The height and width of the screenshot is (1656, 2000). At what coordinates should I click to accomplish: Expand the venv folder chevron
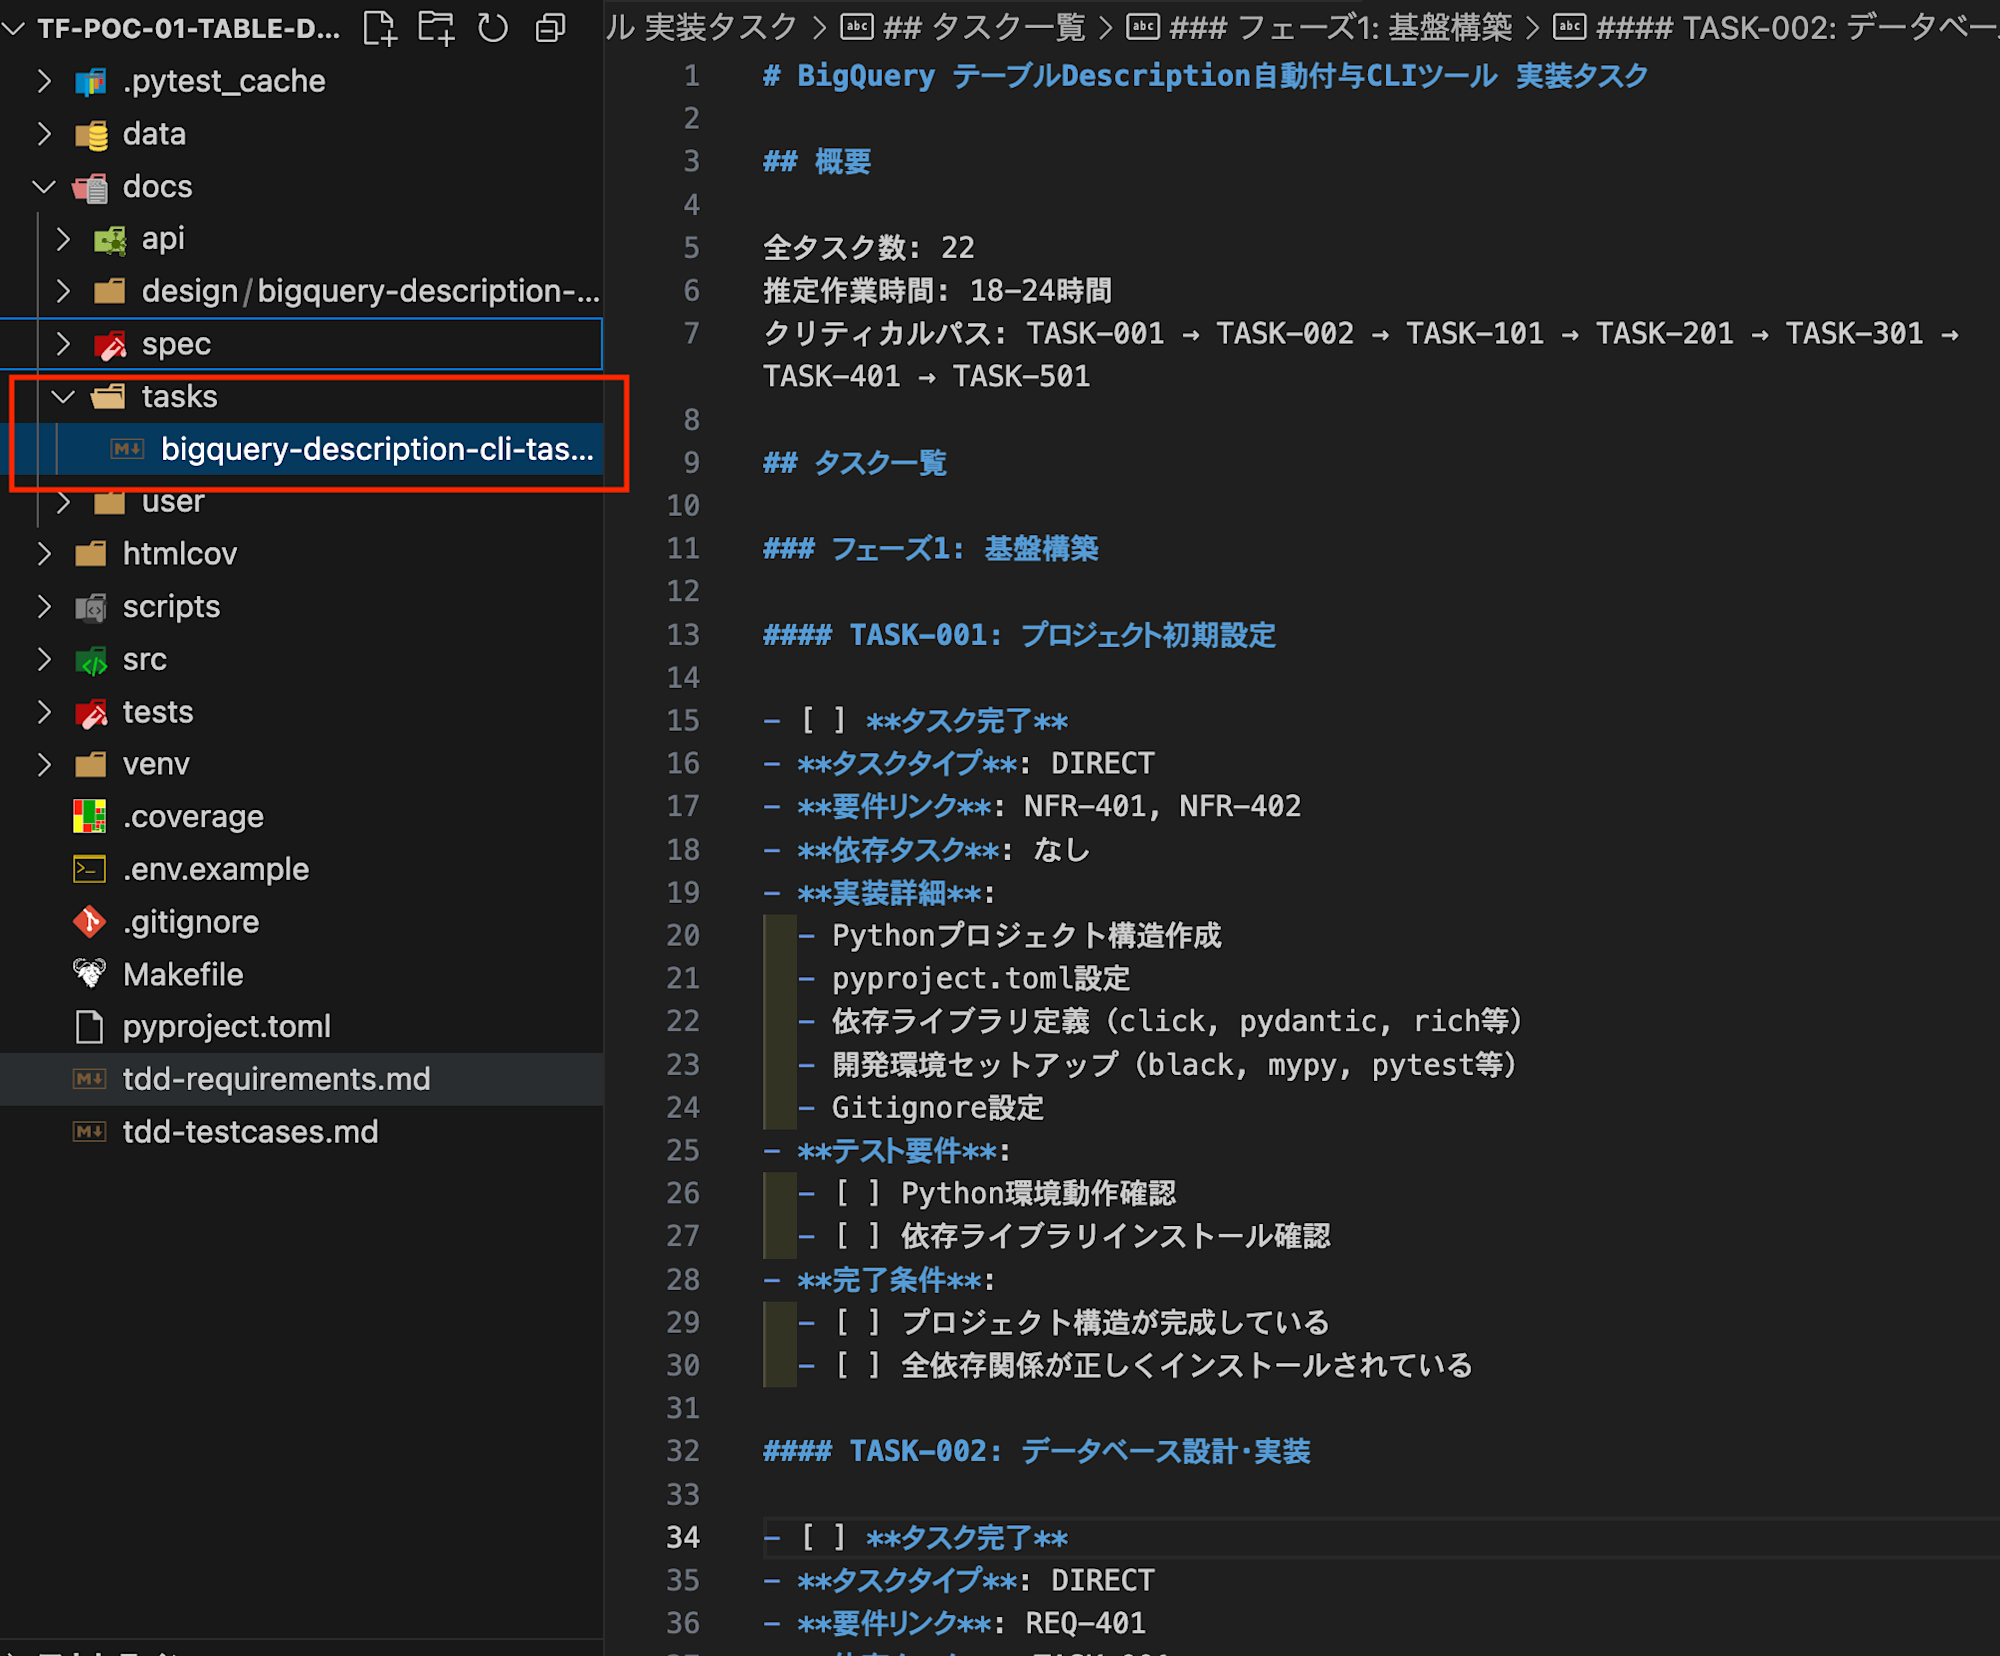pos(44,765)
